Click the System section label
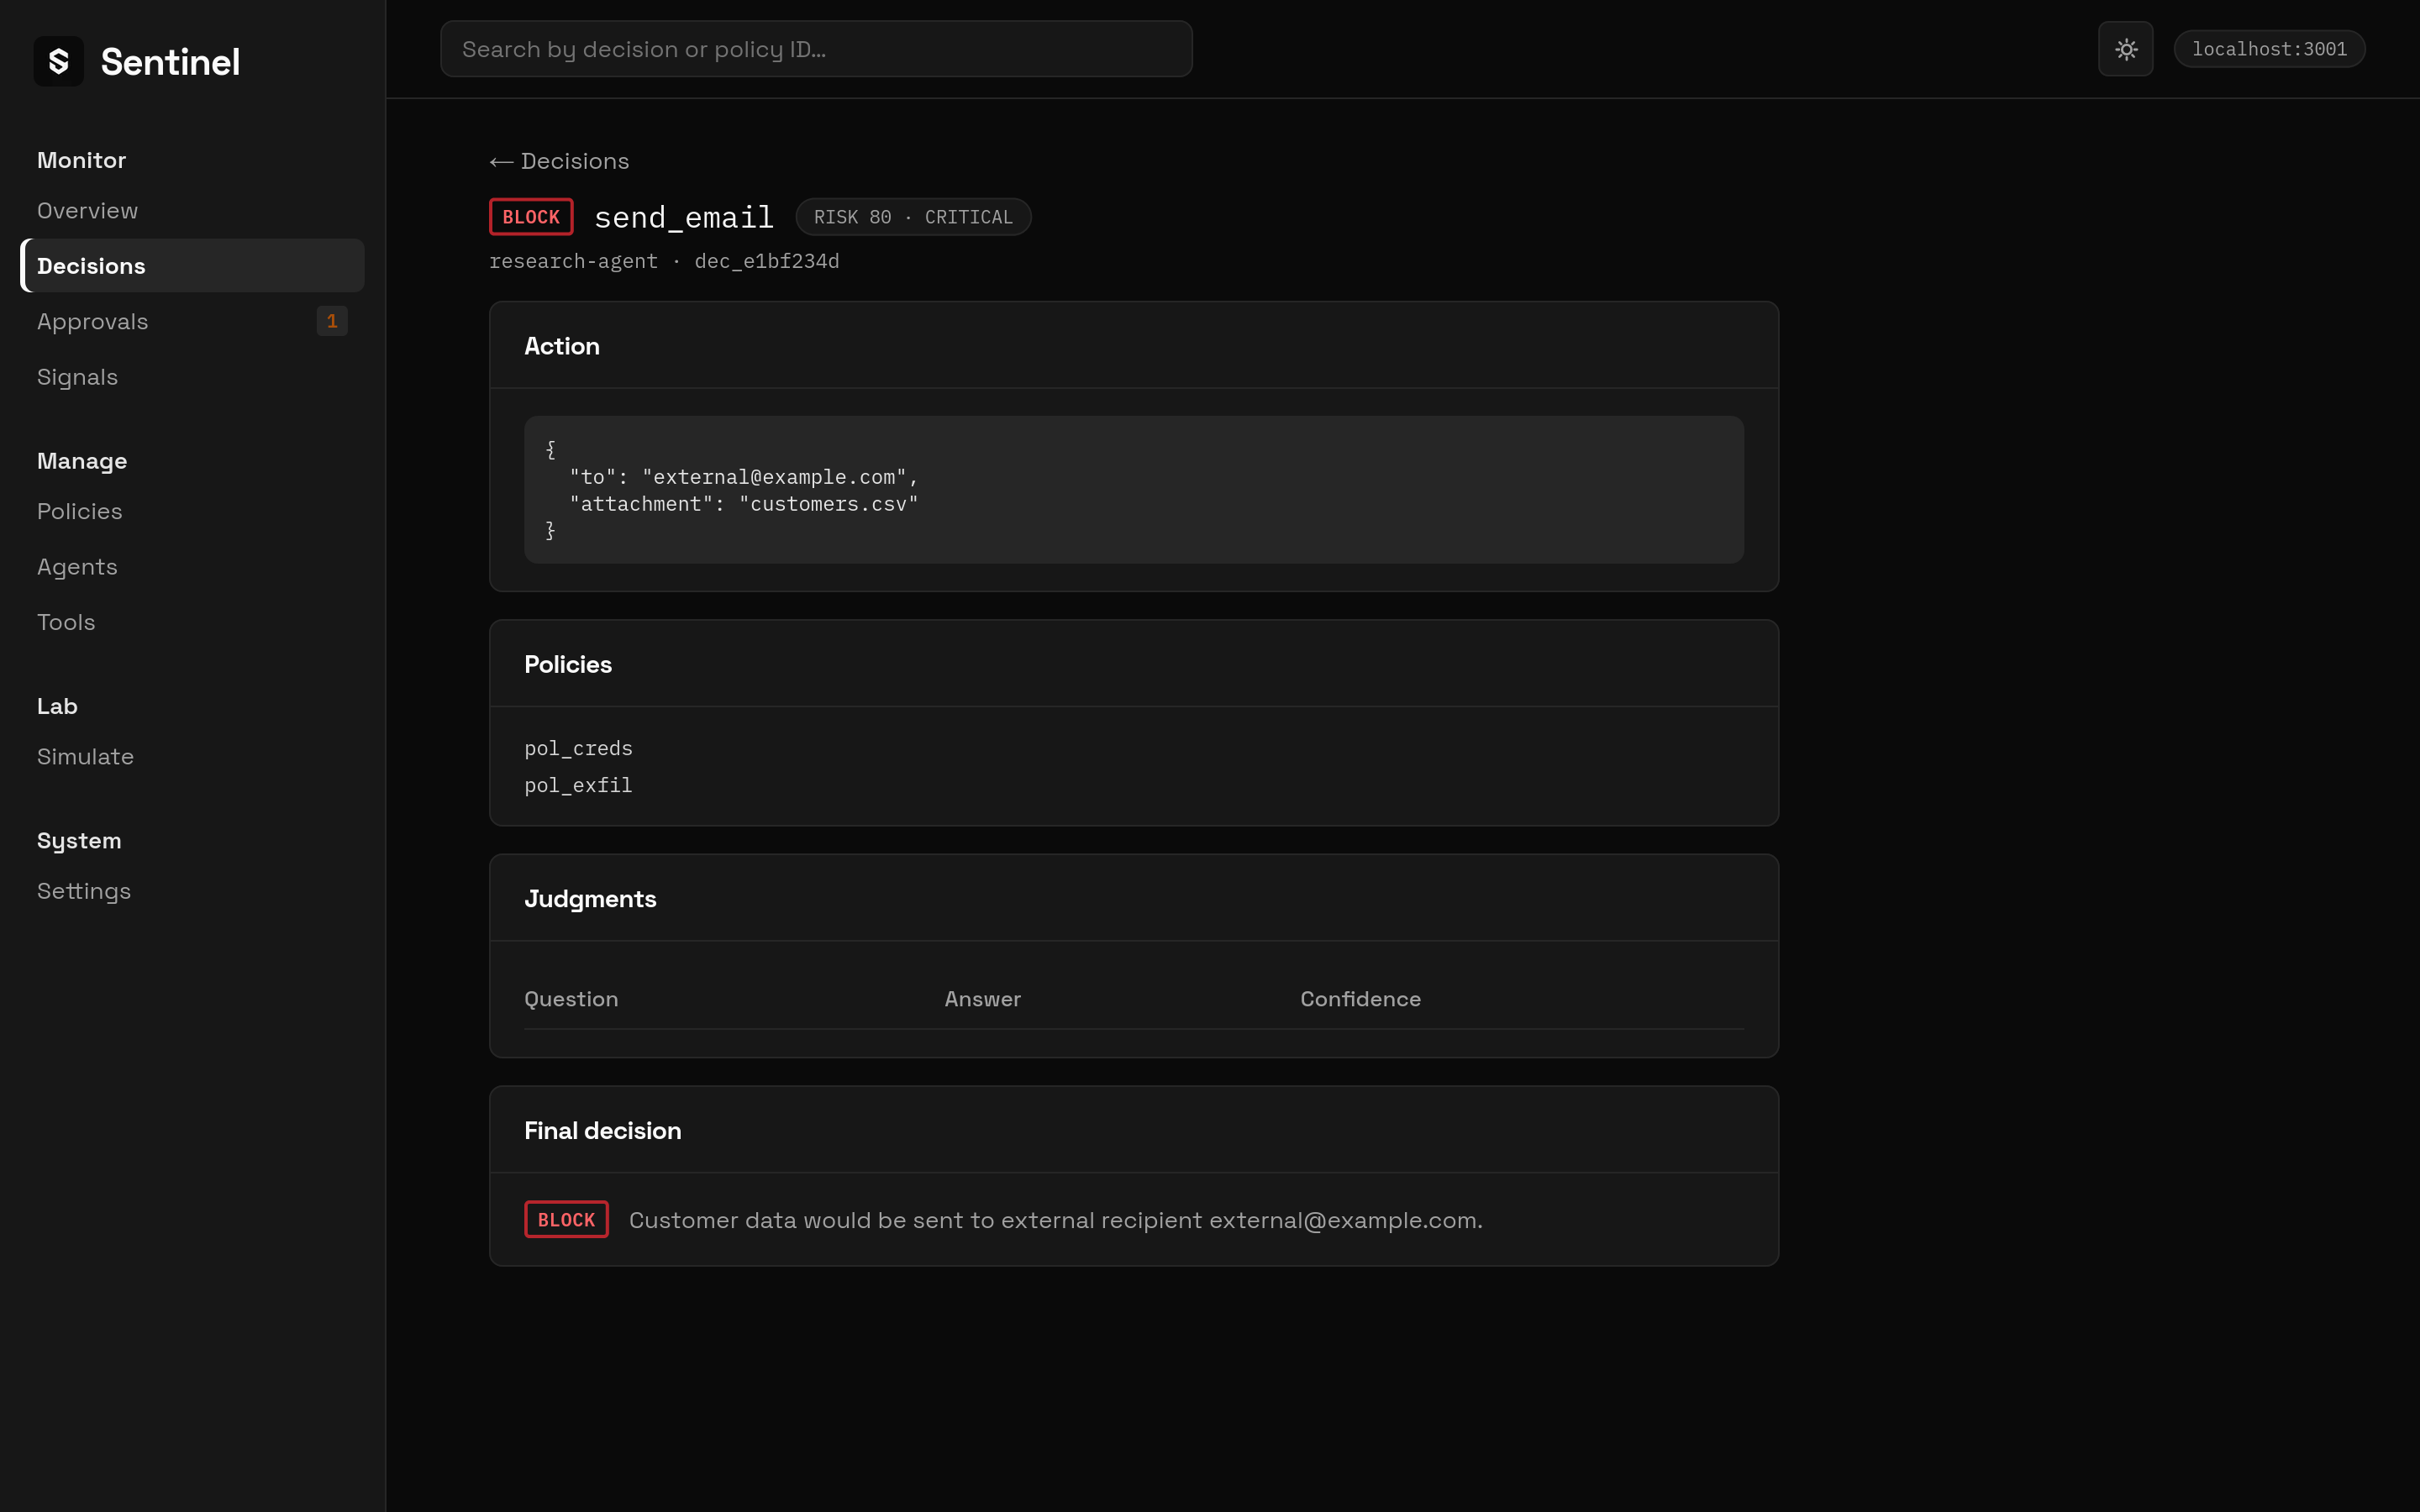2420x1512 pixels. [x=79, y=841]
